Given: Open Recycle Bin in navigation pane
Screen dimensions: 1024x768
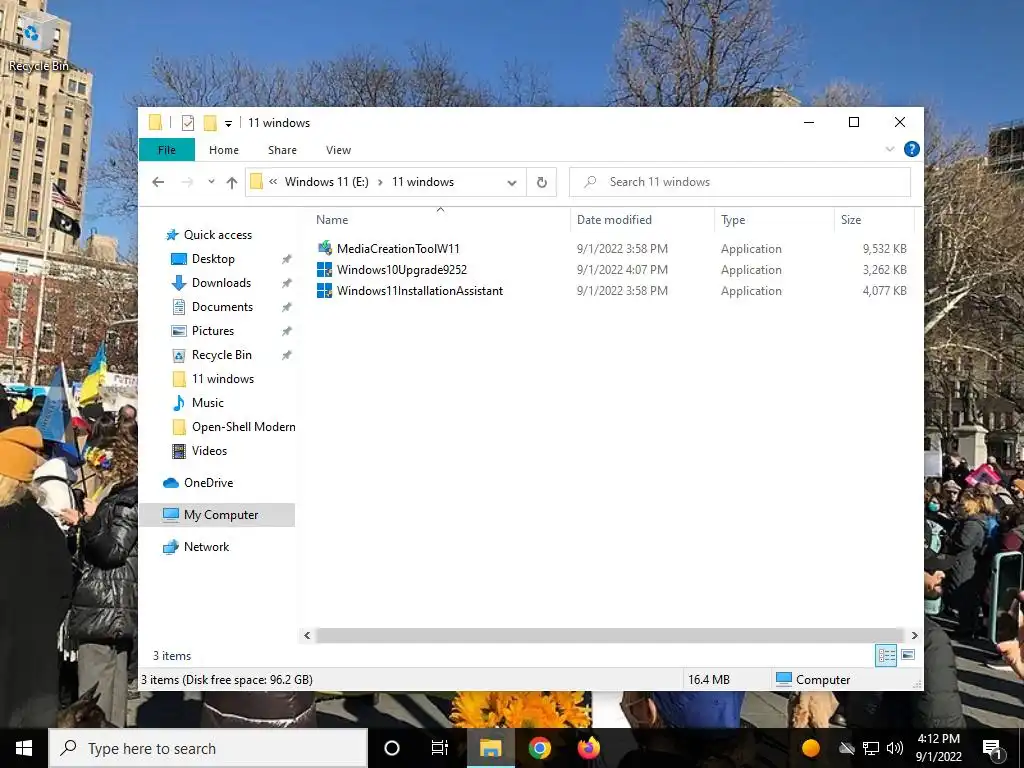Looking at the screenshot, I should (221, 355).
